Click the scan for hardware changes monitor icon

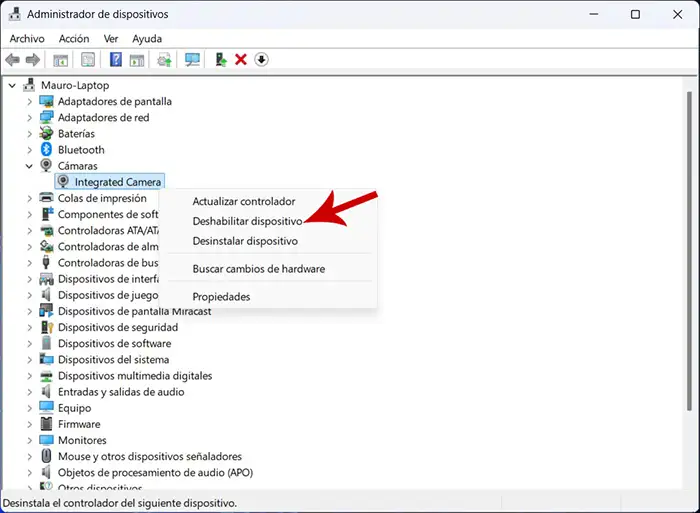(192, 60)
